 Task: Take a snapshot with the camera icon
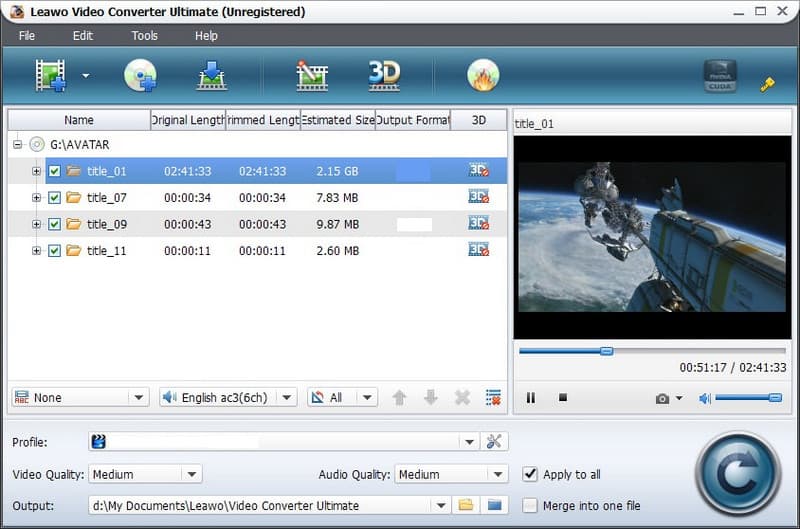pyautogui.click(x=662, y=398)
